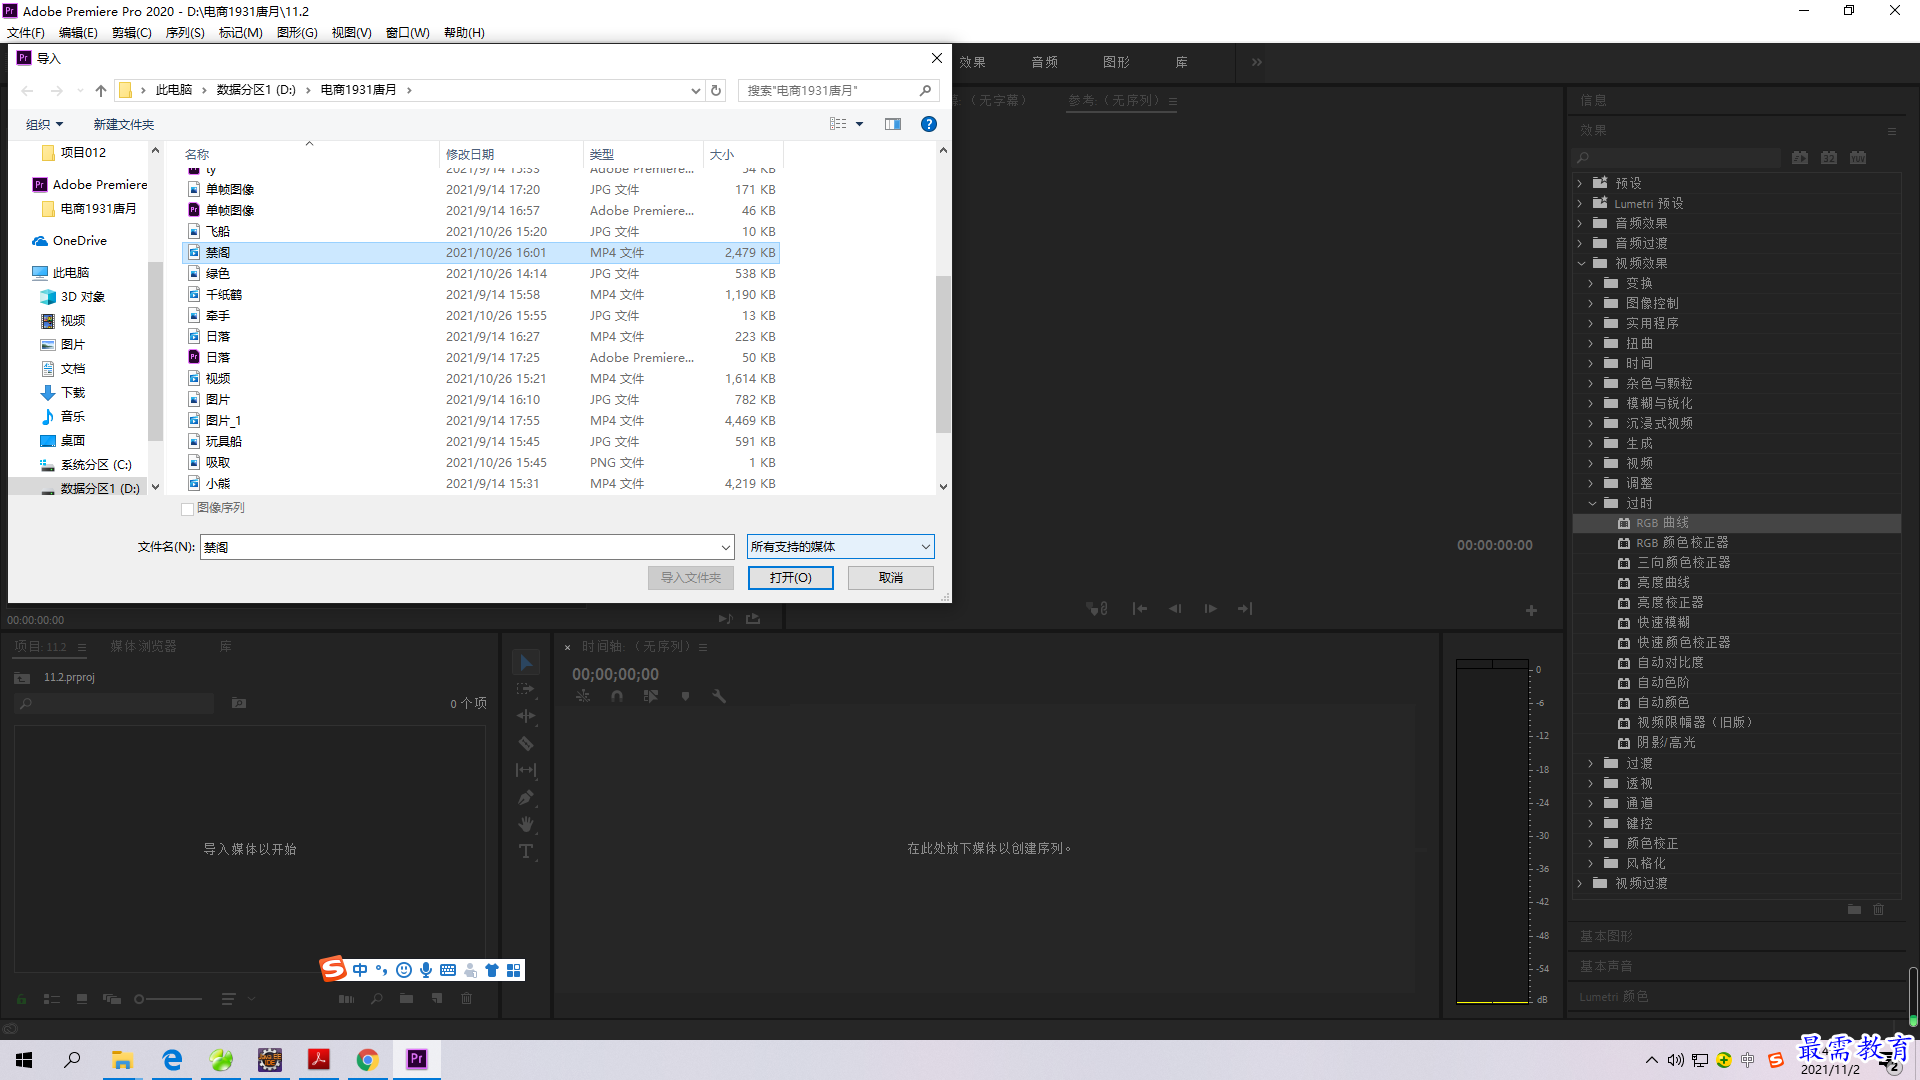Select the Pen tool in tools panel
This screenshot has height=1080, width=1920.
tap(526, 797)
